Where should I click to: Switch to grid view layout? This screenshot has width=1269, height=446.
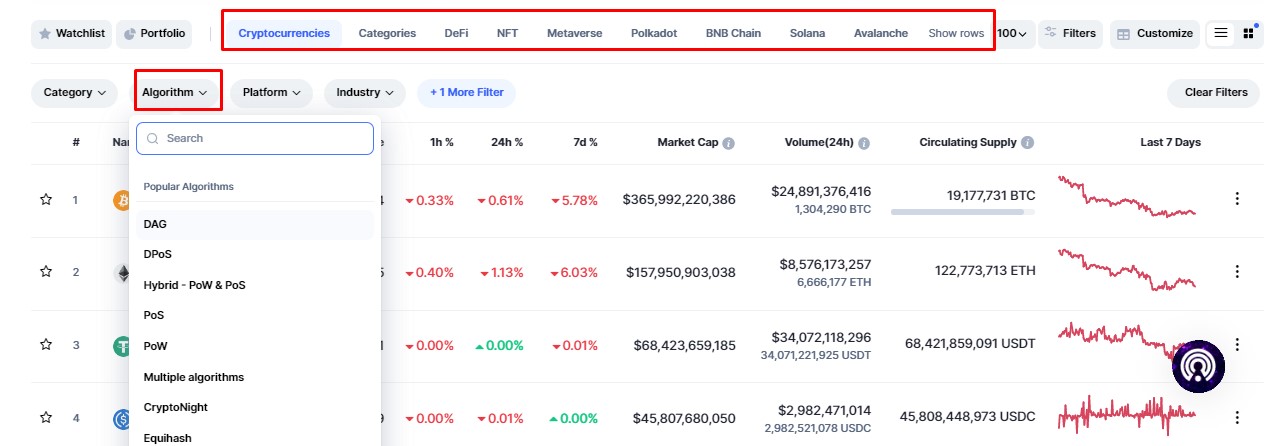click(x=1248, y=34)
